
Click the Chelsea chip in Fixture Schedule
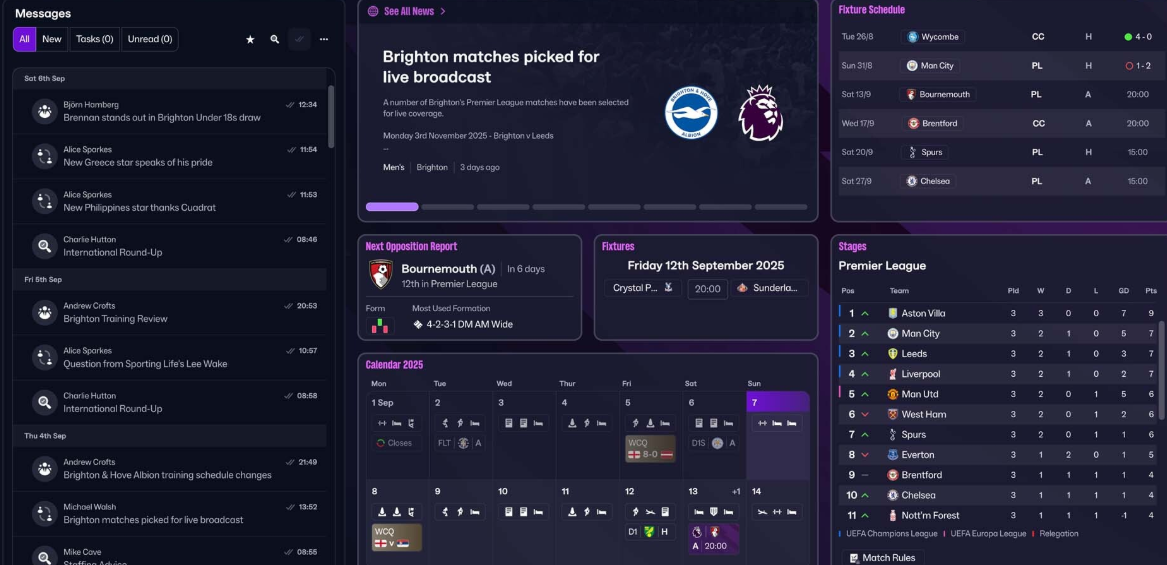[929, 181]
